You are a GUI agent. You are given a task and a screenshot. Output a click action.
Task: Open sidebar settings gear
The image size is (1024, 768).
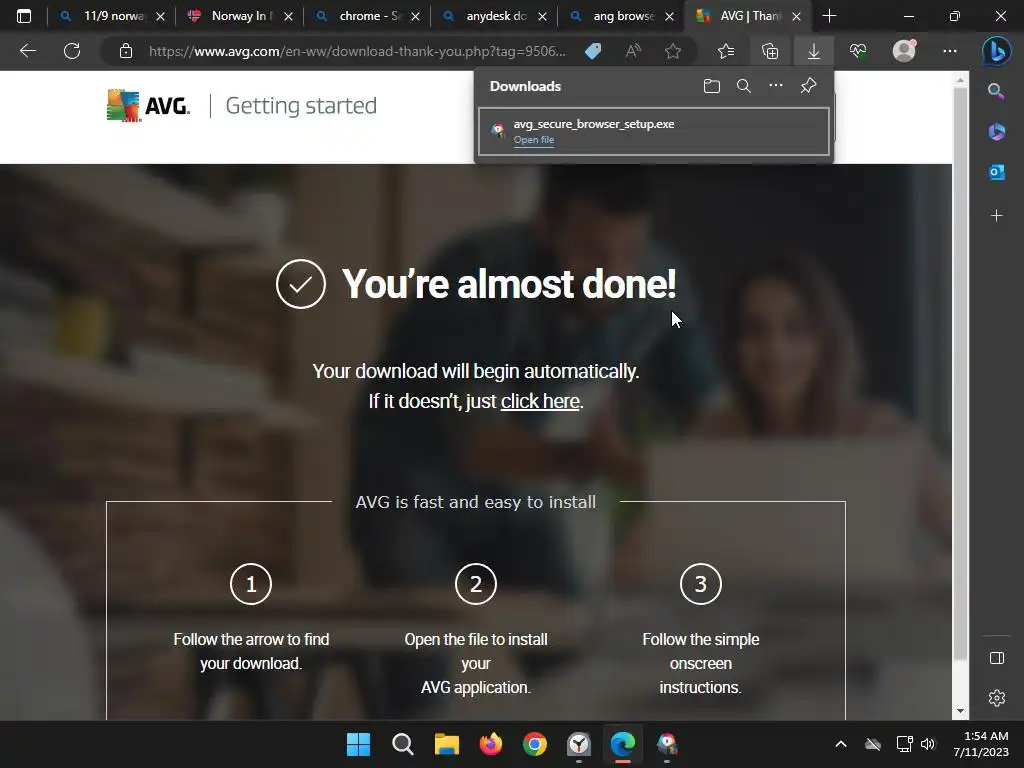pos(997,698)
